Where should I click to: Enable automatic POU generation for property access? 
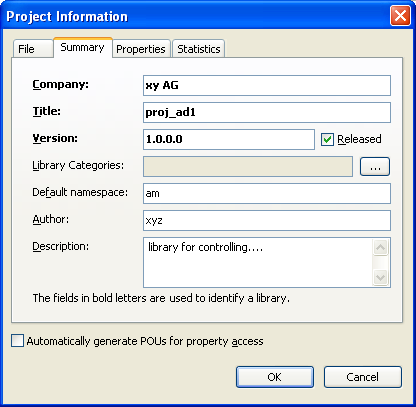pos(17,341)
